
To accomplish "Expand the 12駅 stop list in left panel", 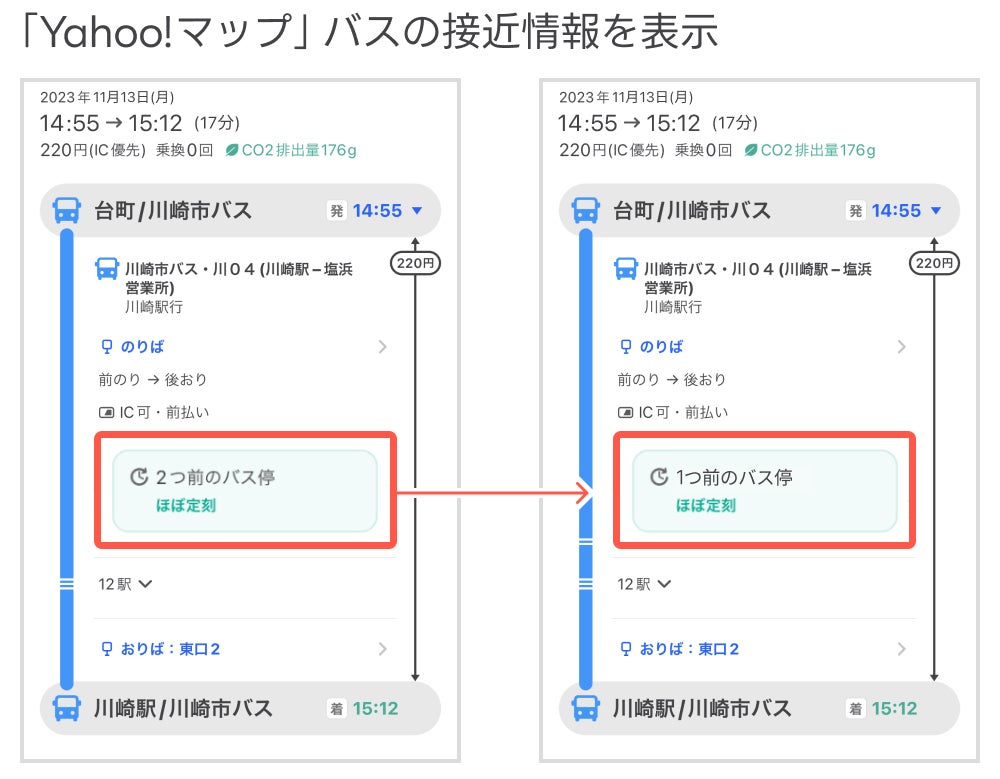I will pos(125,584).
